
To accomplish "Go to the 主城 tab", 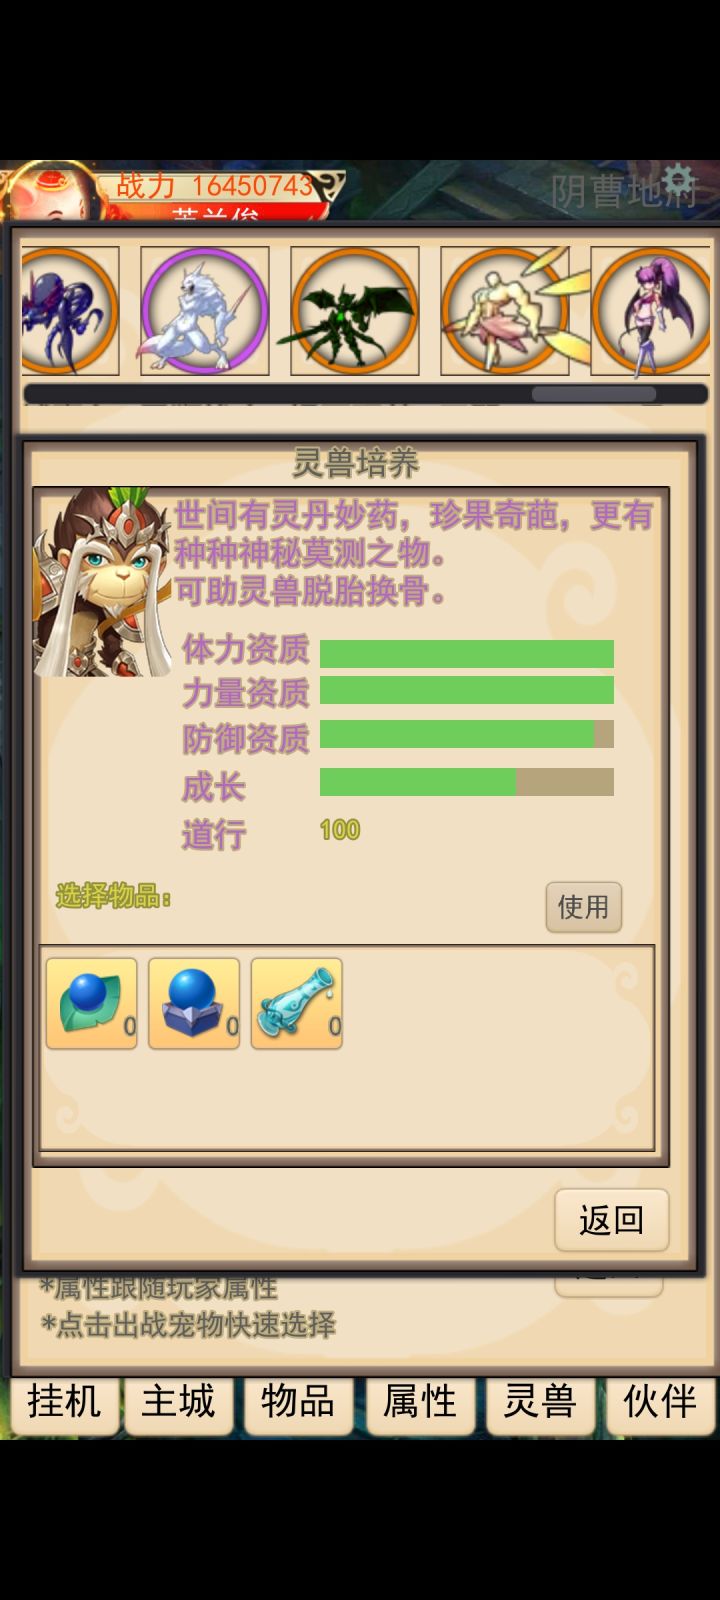I will pos(179,1403).
